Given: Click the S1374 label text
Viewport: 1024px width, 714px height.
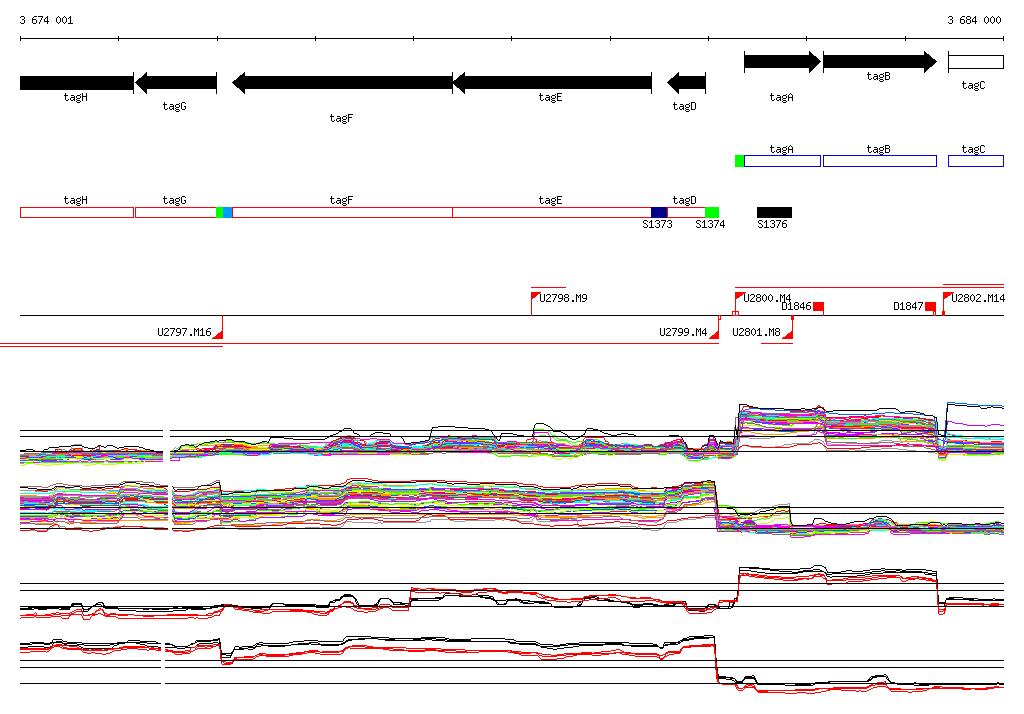Looking at the screenshot, I should click(710, 224).
